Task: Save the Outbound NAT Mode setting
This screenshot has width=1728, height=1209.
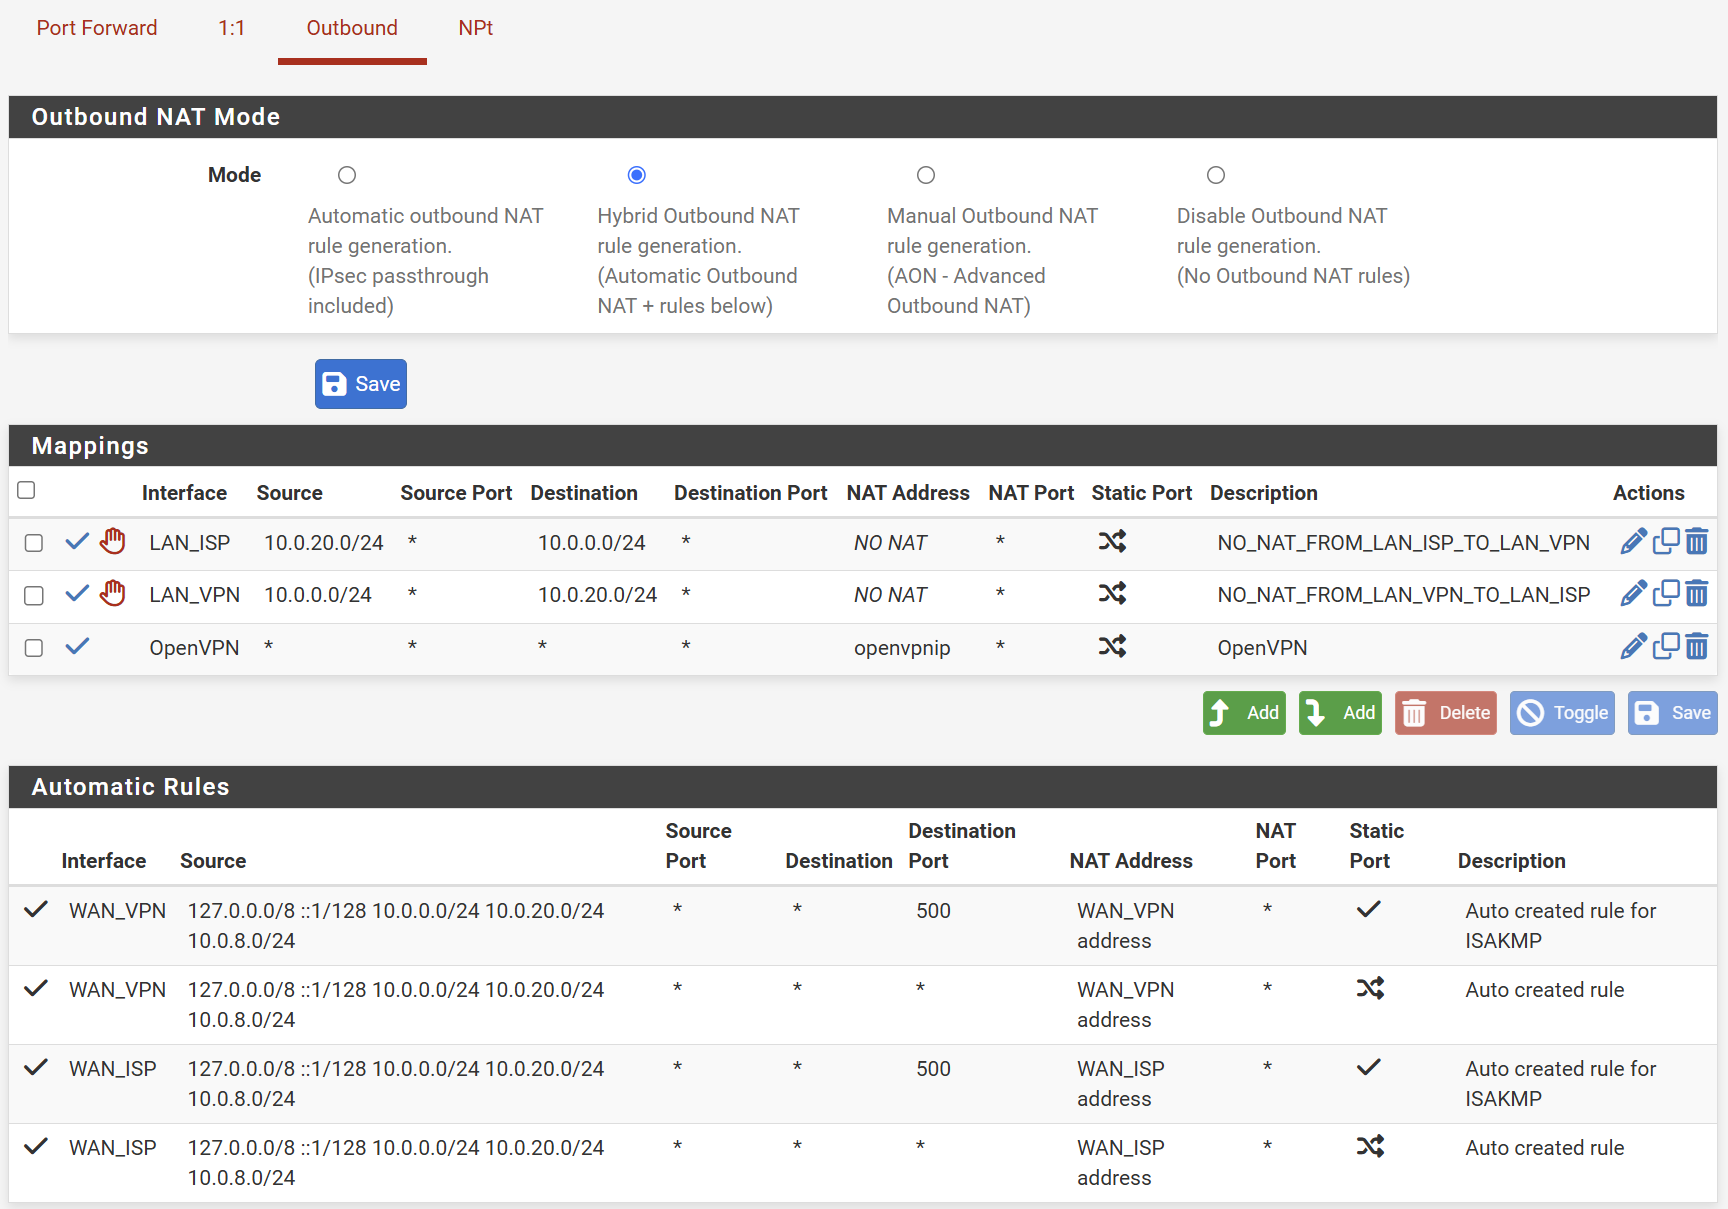Action: [x=361, y=384]
